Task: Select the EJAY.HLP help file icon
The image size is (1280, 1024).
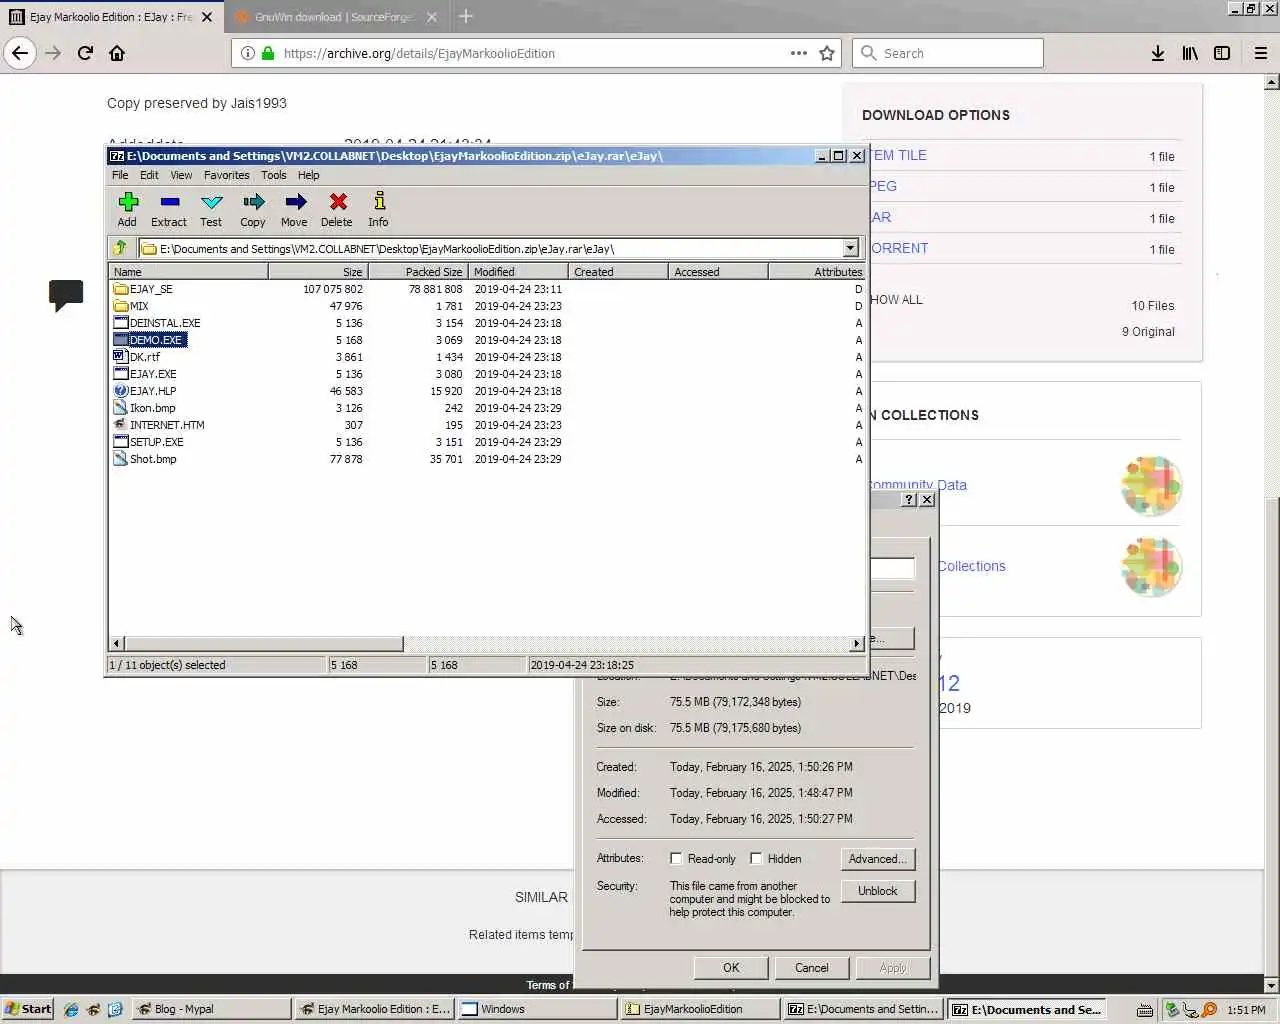Action: (121, 391)
